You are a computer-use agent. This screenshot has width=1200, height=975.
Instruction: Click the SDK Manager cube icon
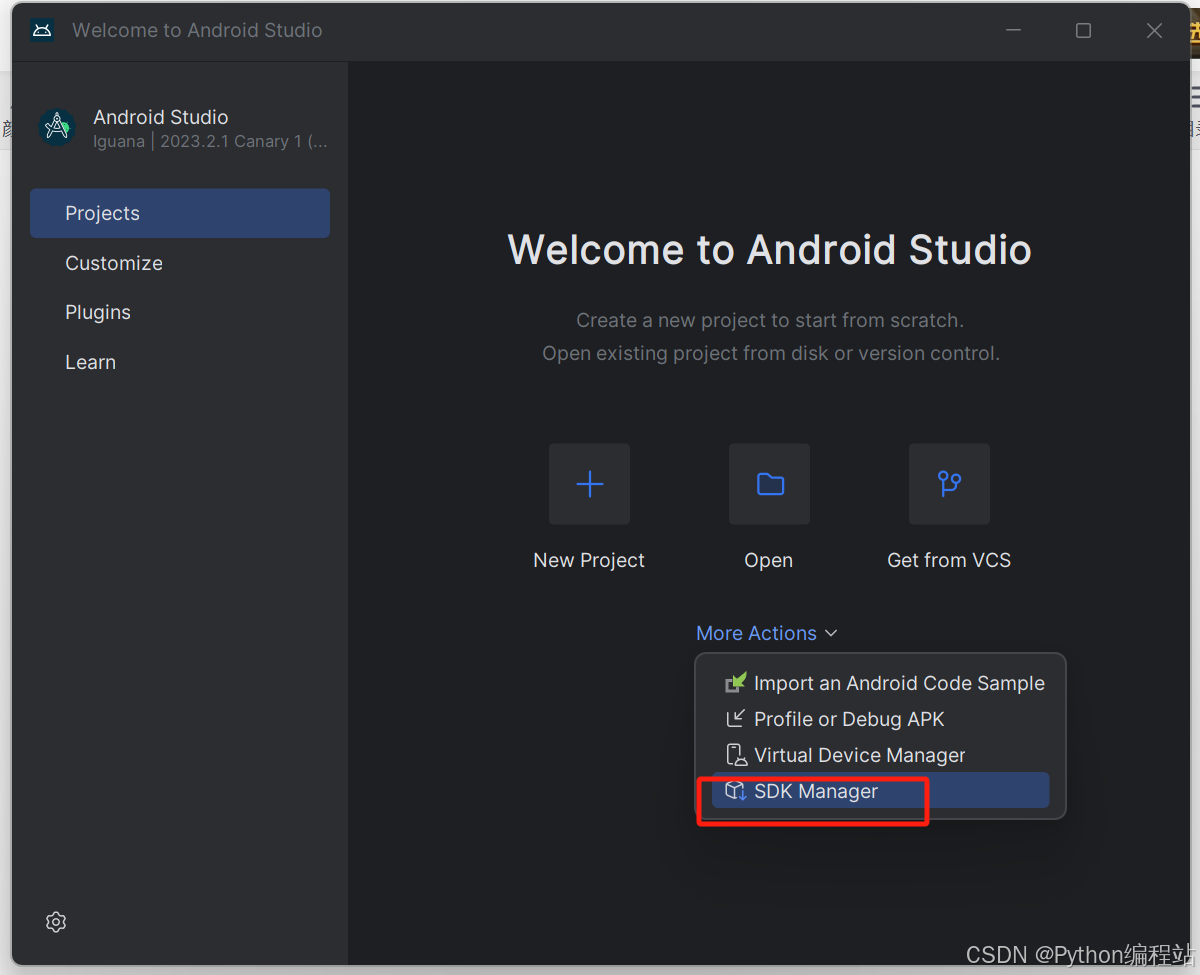click(x=736, y=791)
